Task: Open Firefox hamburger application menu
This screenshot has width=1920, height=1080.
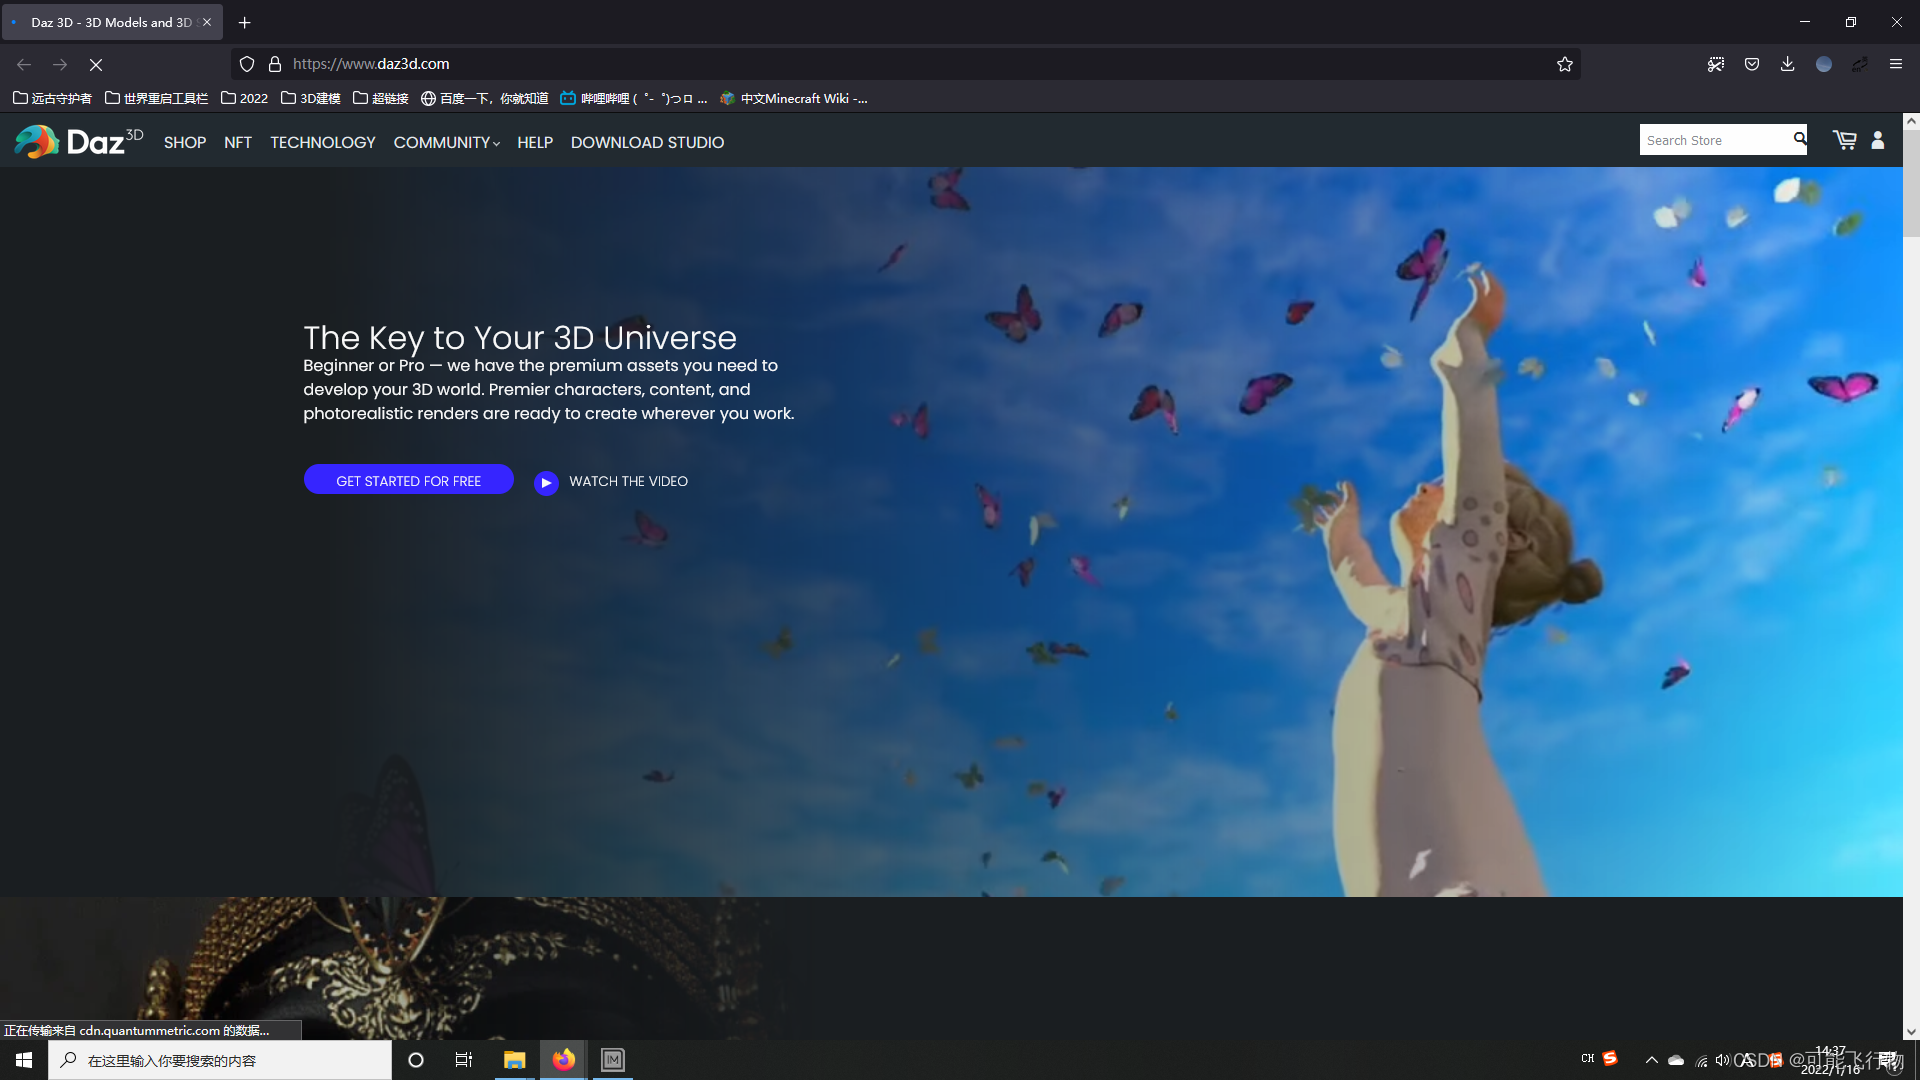Action: pos(1896,64)
